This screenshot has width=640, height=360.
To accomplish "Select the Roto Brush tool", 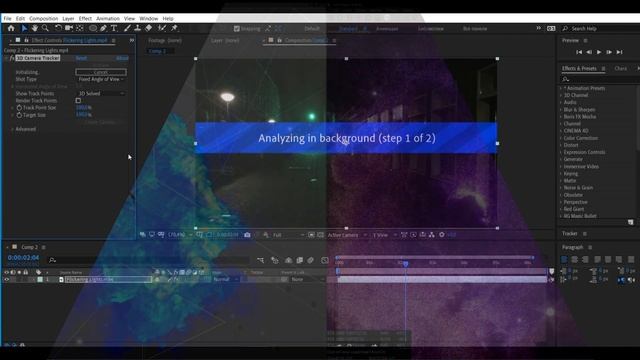I will point(162,28).
